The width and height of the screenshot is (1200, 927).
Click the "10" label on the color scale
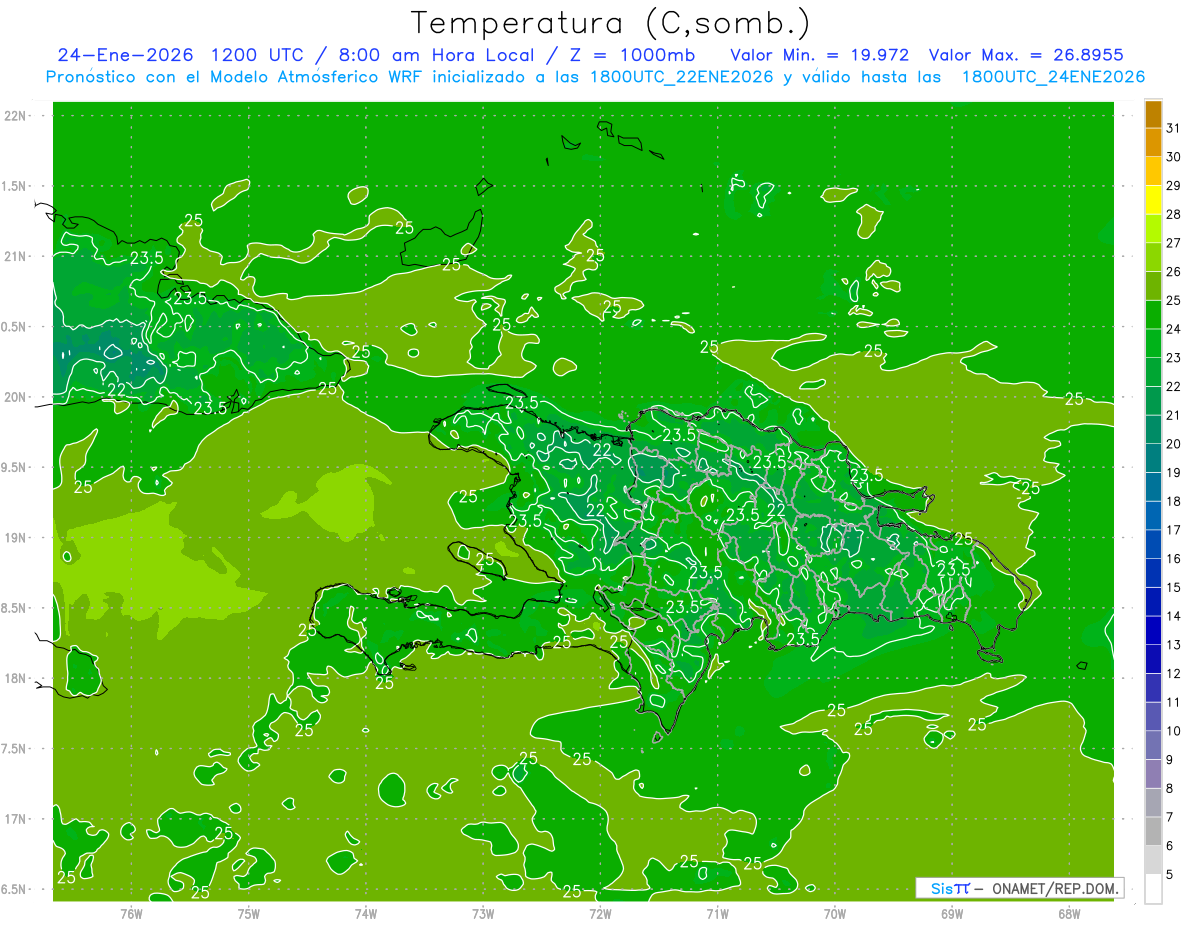(1174, 731)
